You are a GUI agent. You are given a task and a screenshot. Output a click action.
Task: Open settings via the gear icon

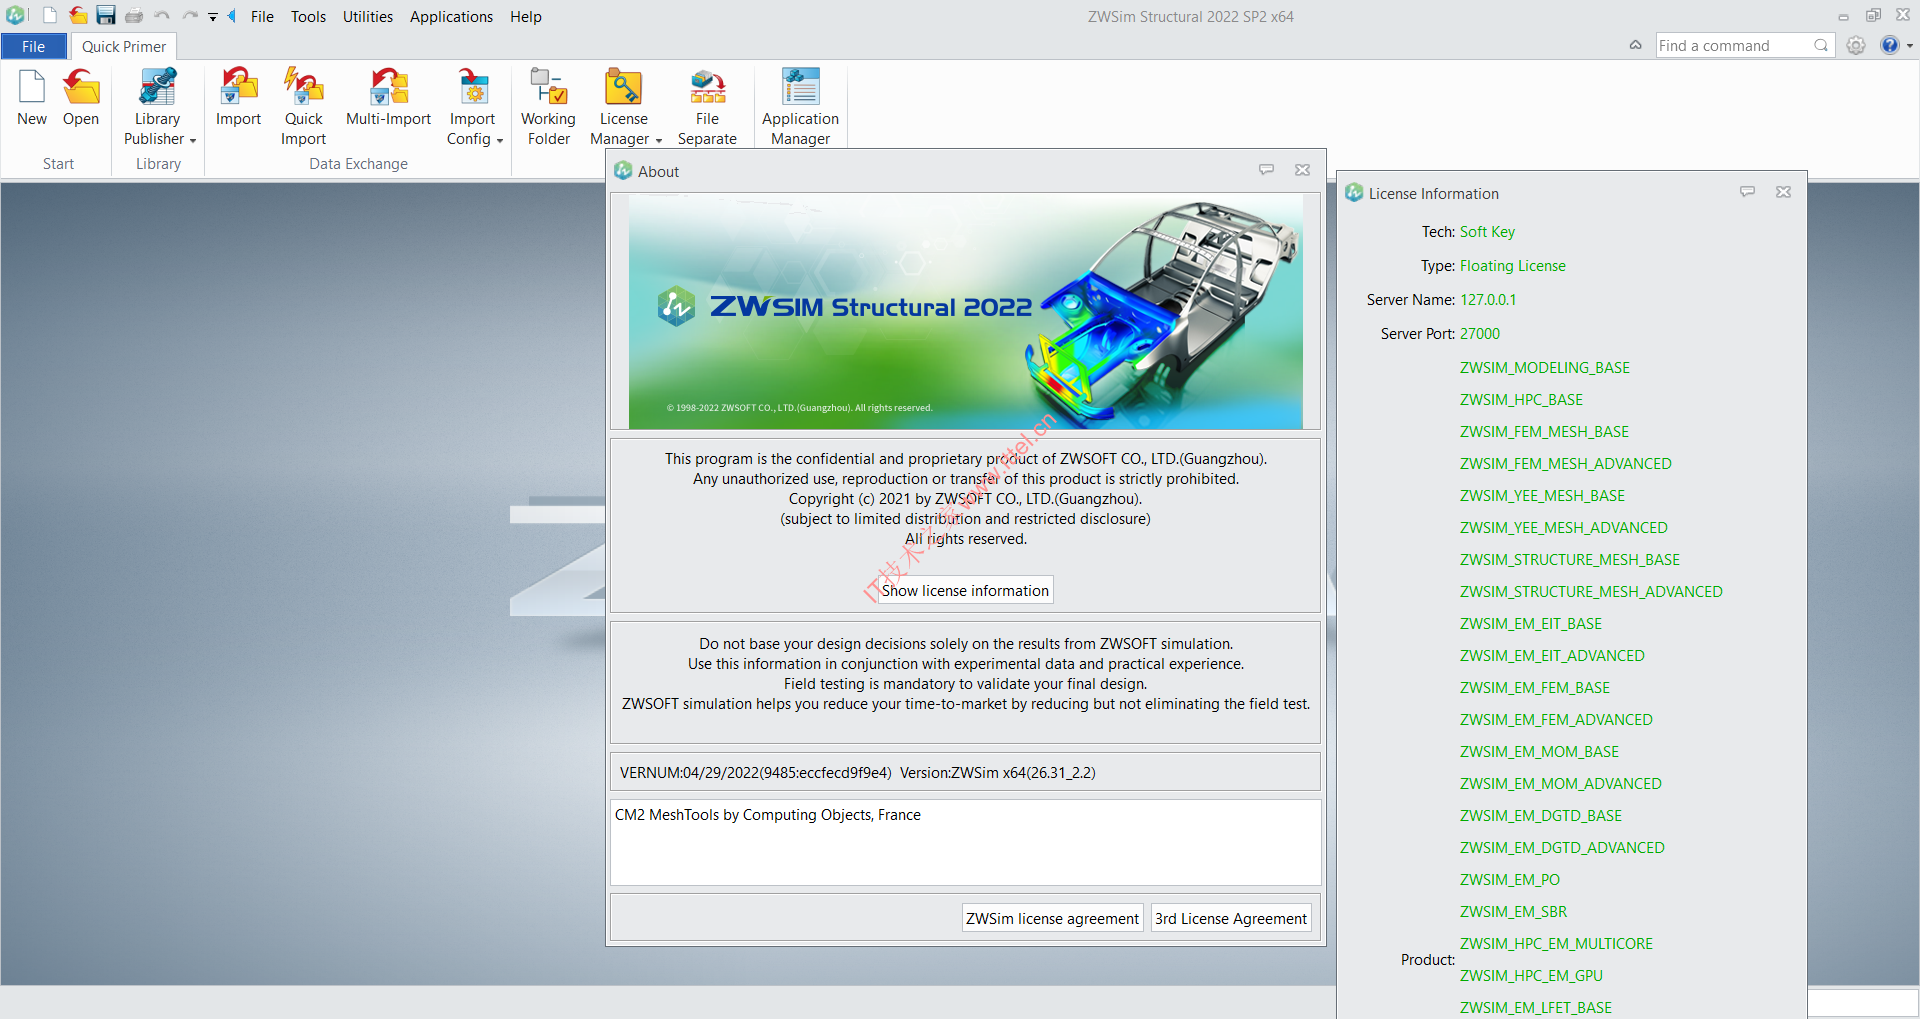pos(1856,45)
